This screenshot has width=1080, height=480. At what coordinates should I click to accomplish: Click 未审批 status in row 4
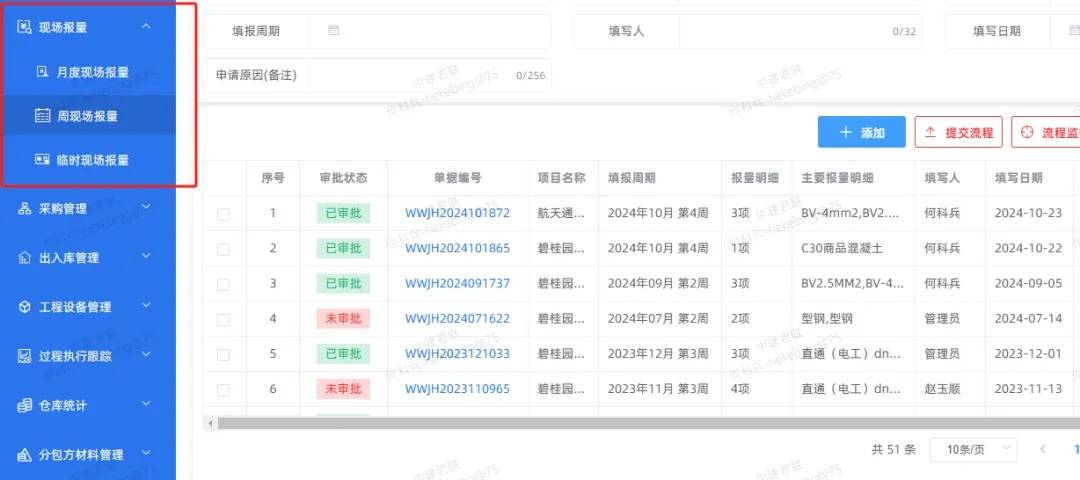tap(343, 319)
